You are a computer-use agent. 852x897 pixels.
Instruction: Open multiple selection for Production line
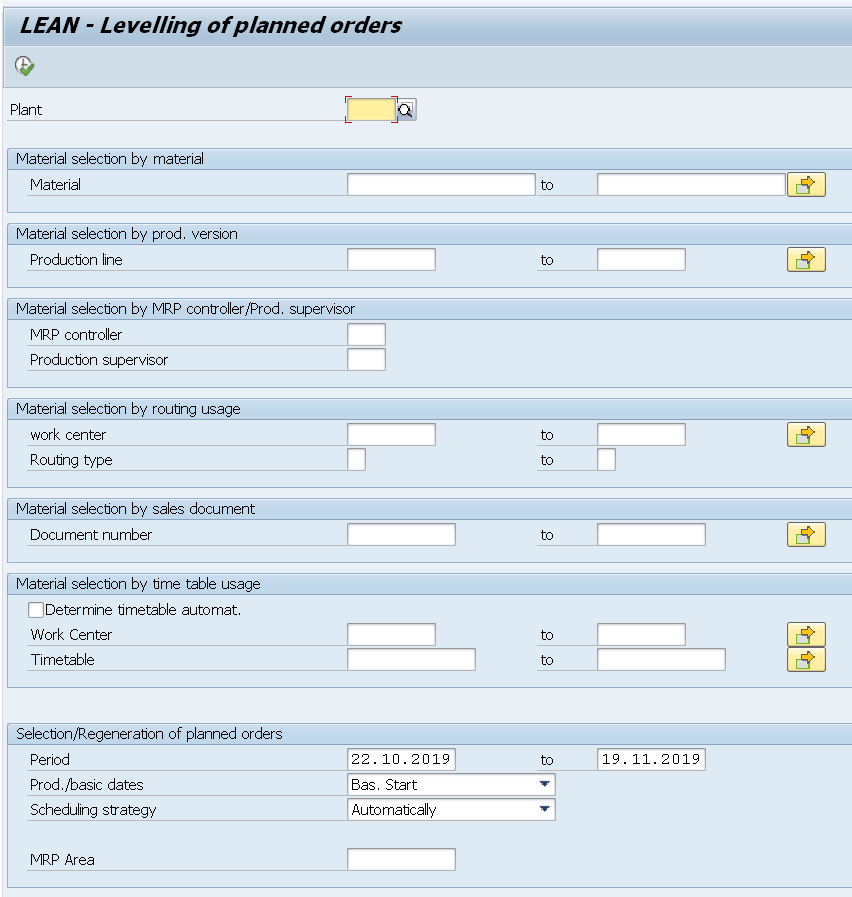pos(805,260)
